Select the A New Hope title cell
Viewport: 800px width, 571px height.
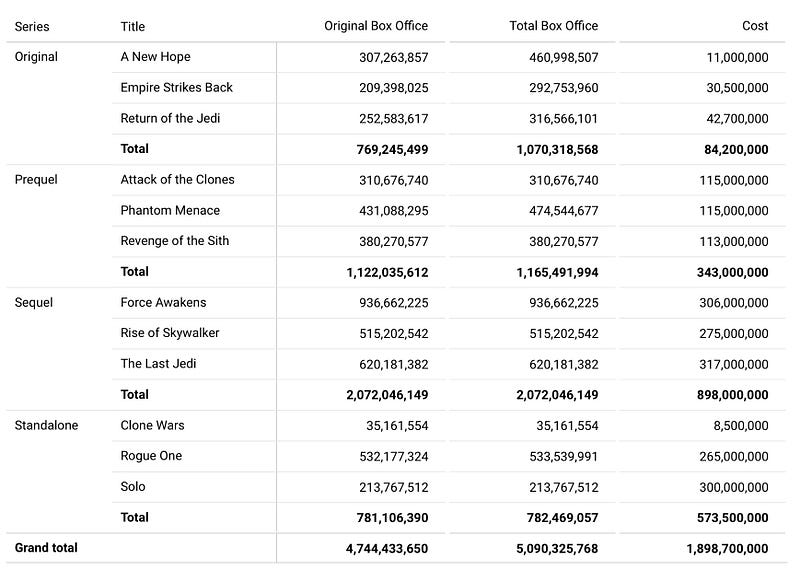click(155, 57)
